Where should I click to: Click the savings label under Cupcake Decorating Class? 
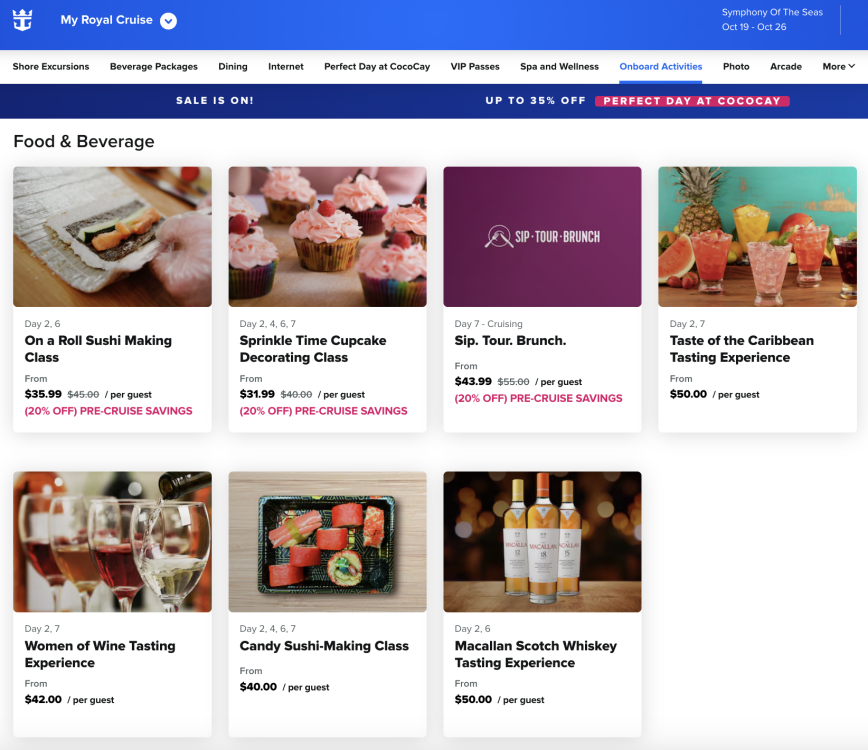coord(323,411)
